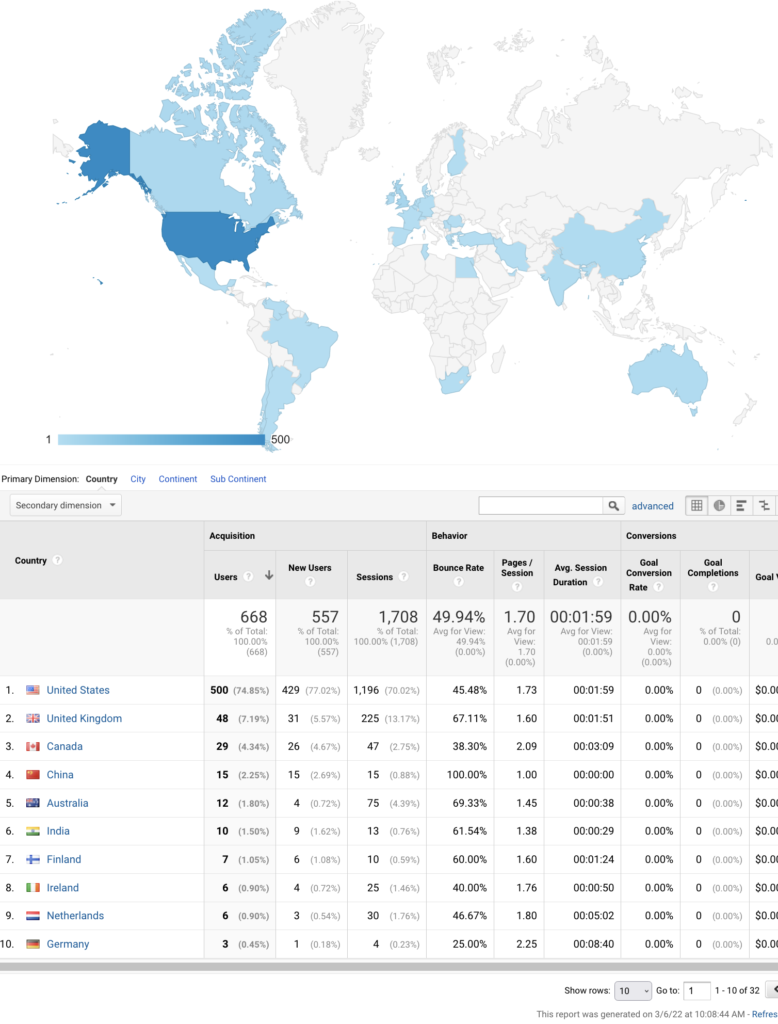Click the Refresh report link
Image resolution: width=778 pixels, height=1024 pixels.
[x=764, y=1014]
